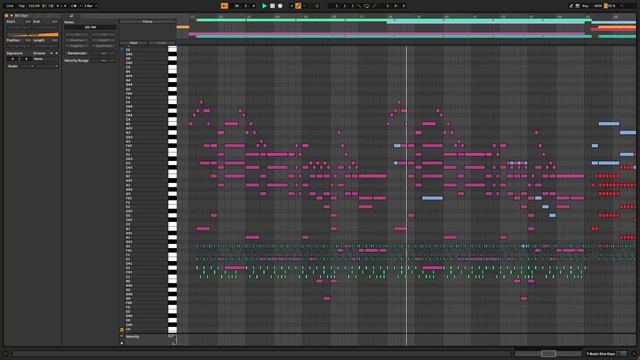Start playback with the green Play button
The height and width of the screenshot is (360, 640).
pos(264,6)
